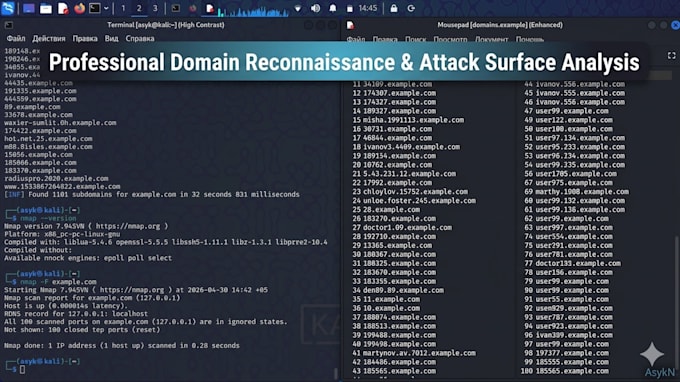This screenshot has height=382, width=680.
Task: Select the Terminal window button in the taskbar
Action: pyautogui.click(x=176, y=8)
